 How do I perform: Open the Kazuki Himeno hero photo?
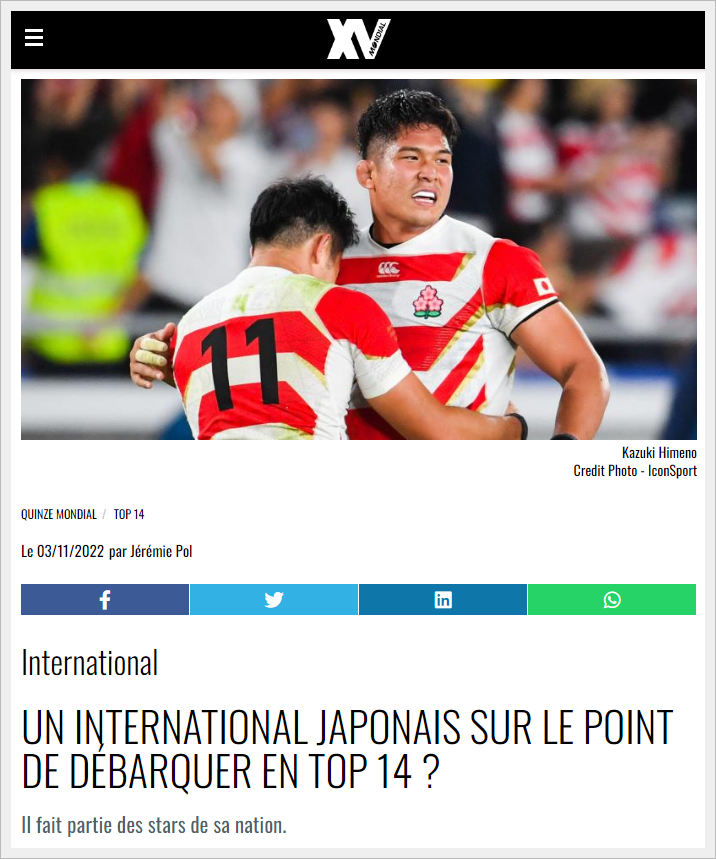pos(359,259)
